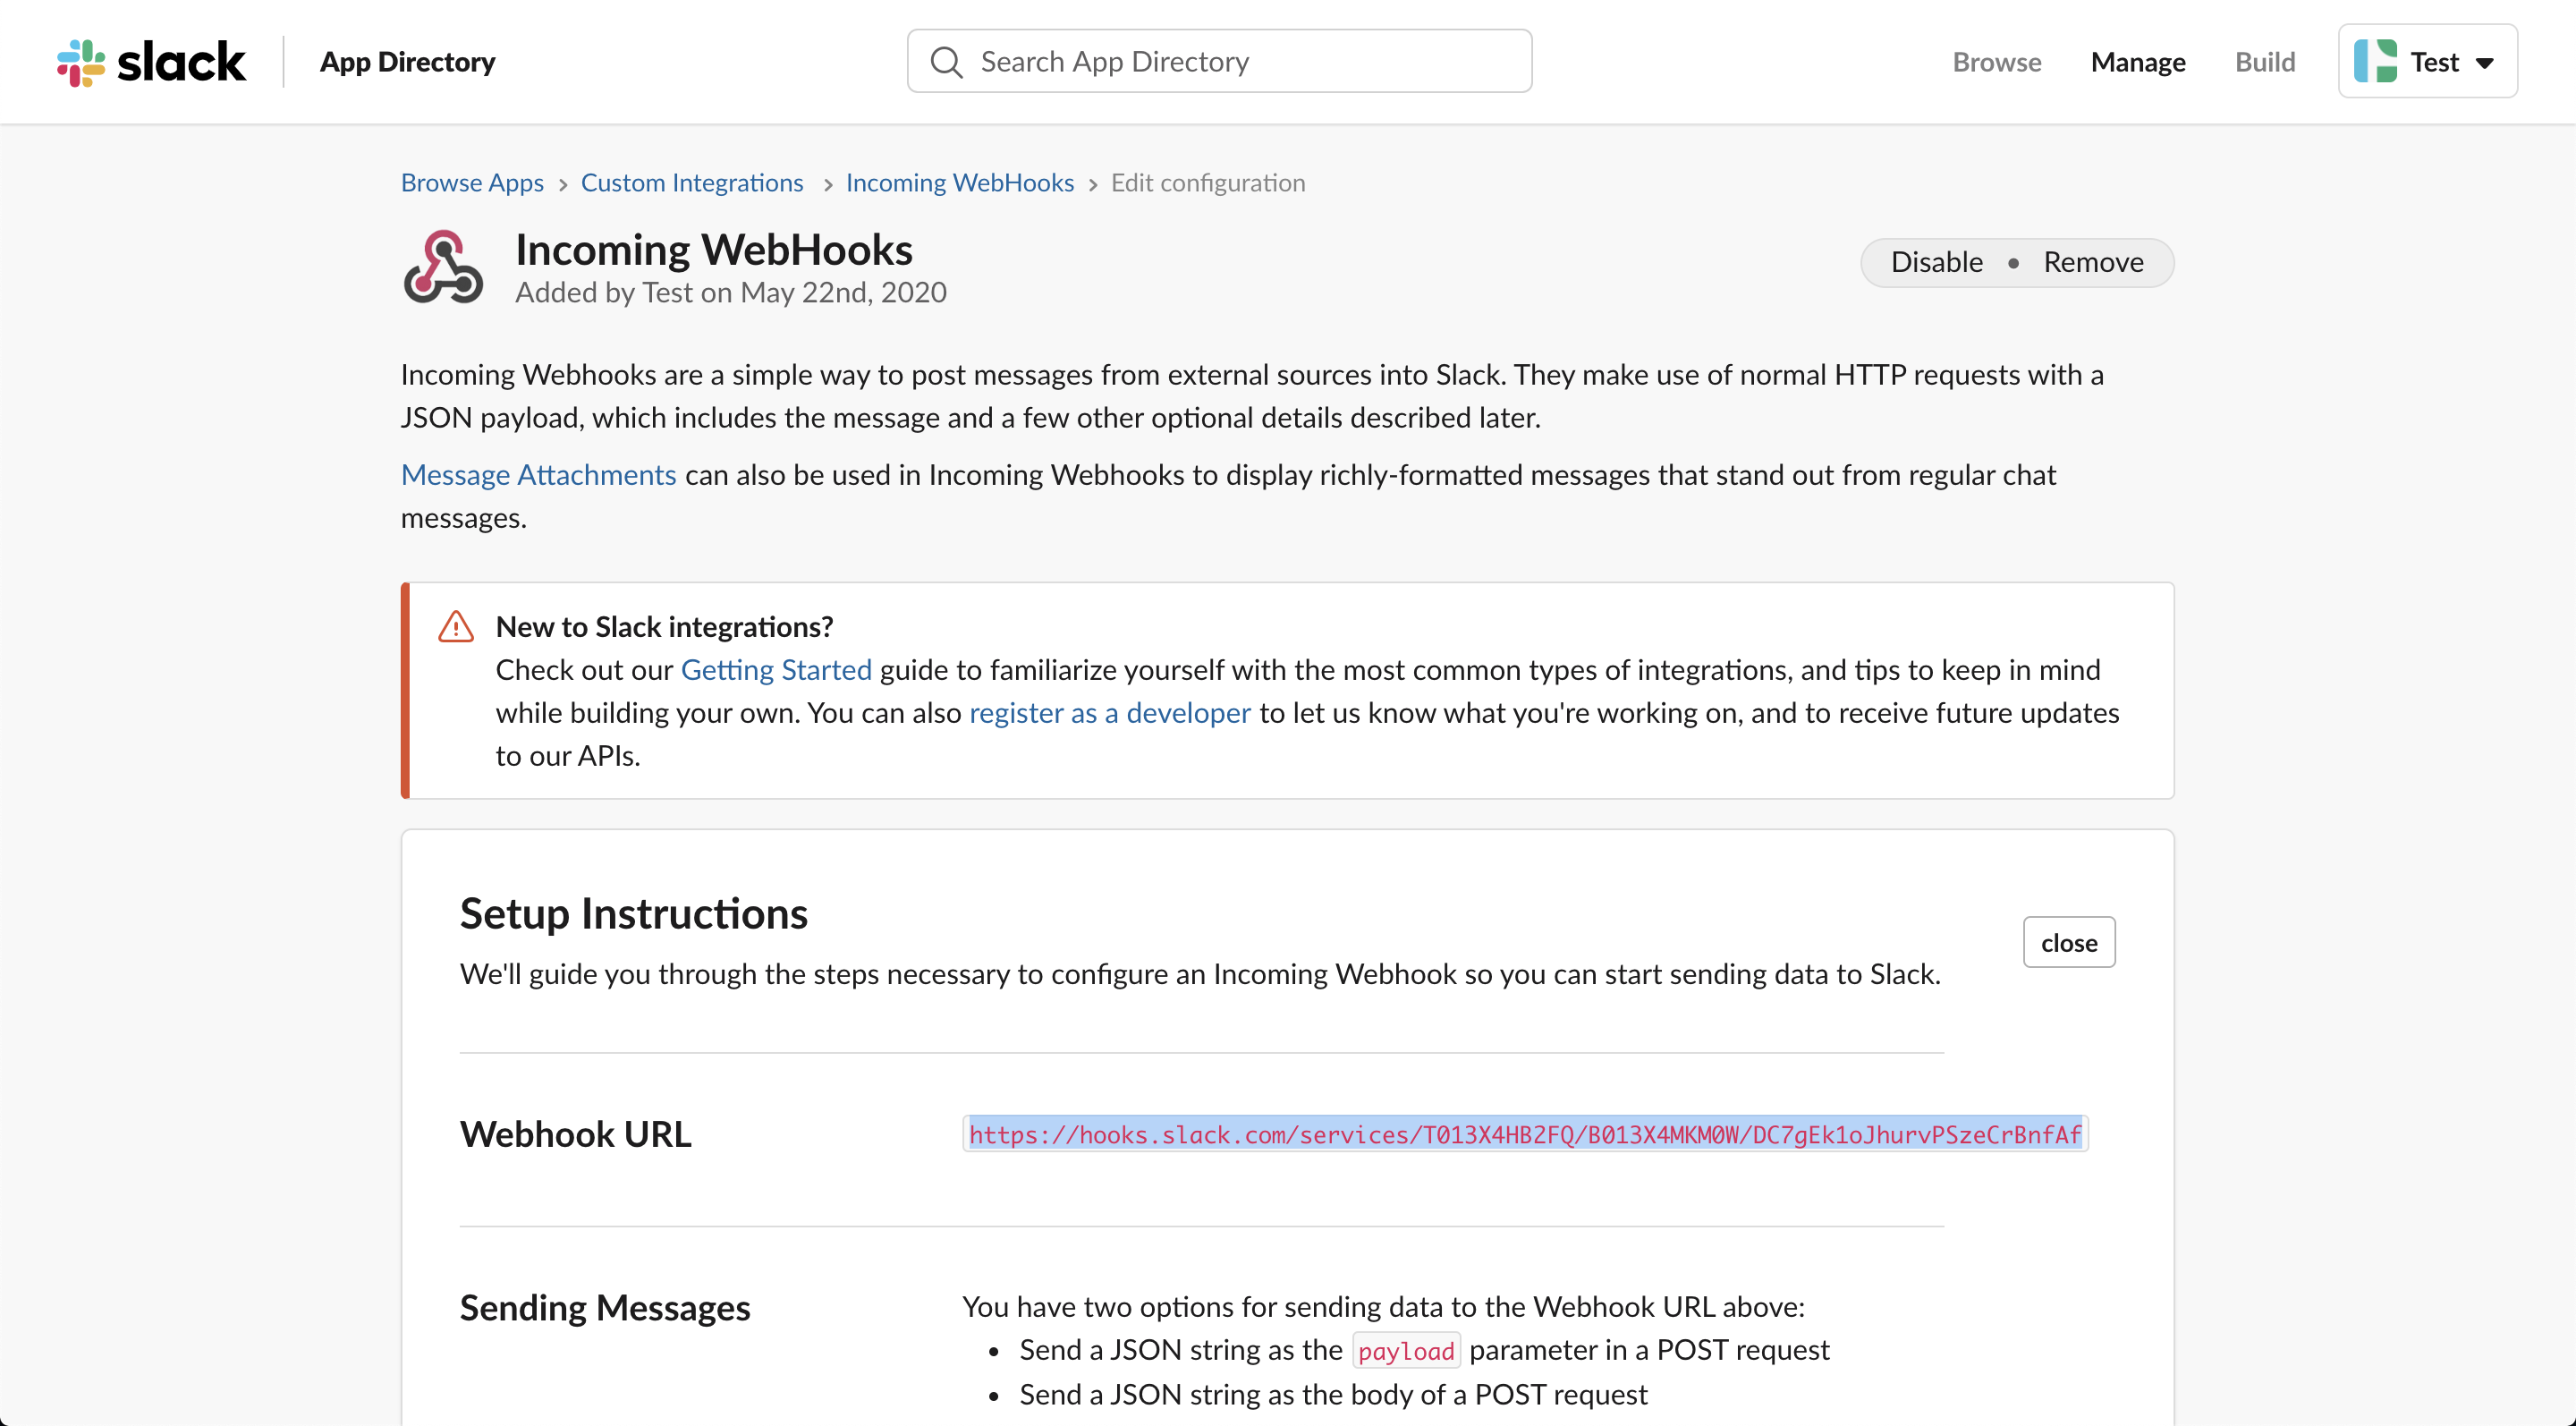2576x1426 pixels.
Task: Close the Setup Instructions panel
Action: coord(2069,942)
